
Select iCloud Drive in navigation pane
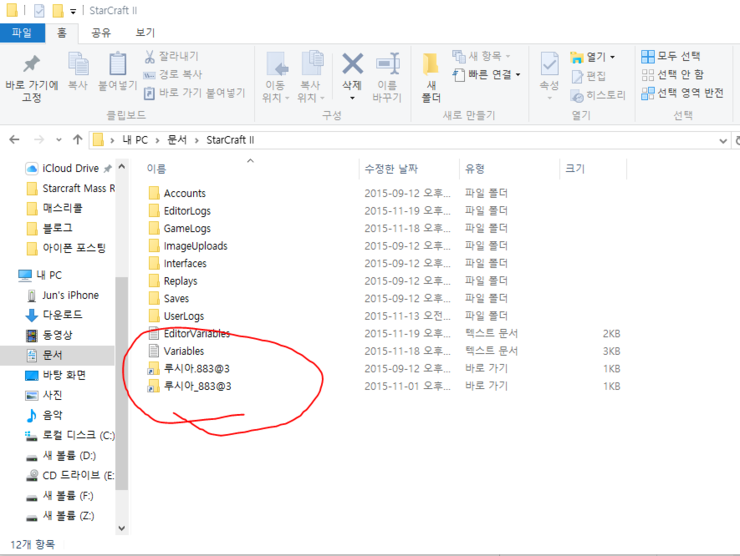(69, 168)
